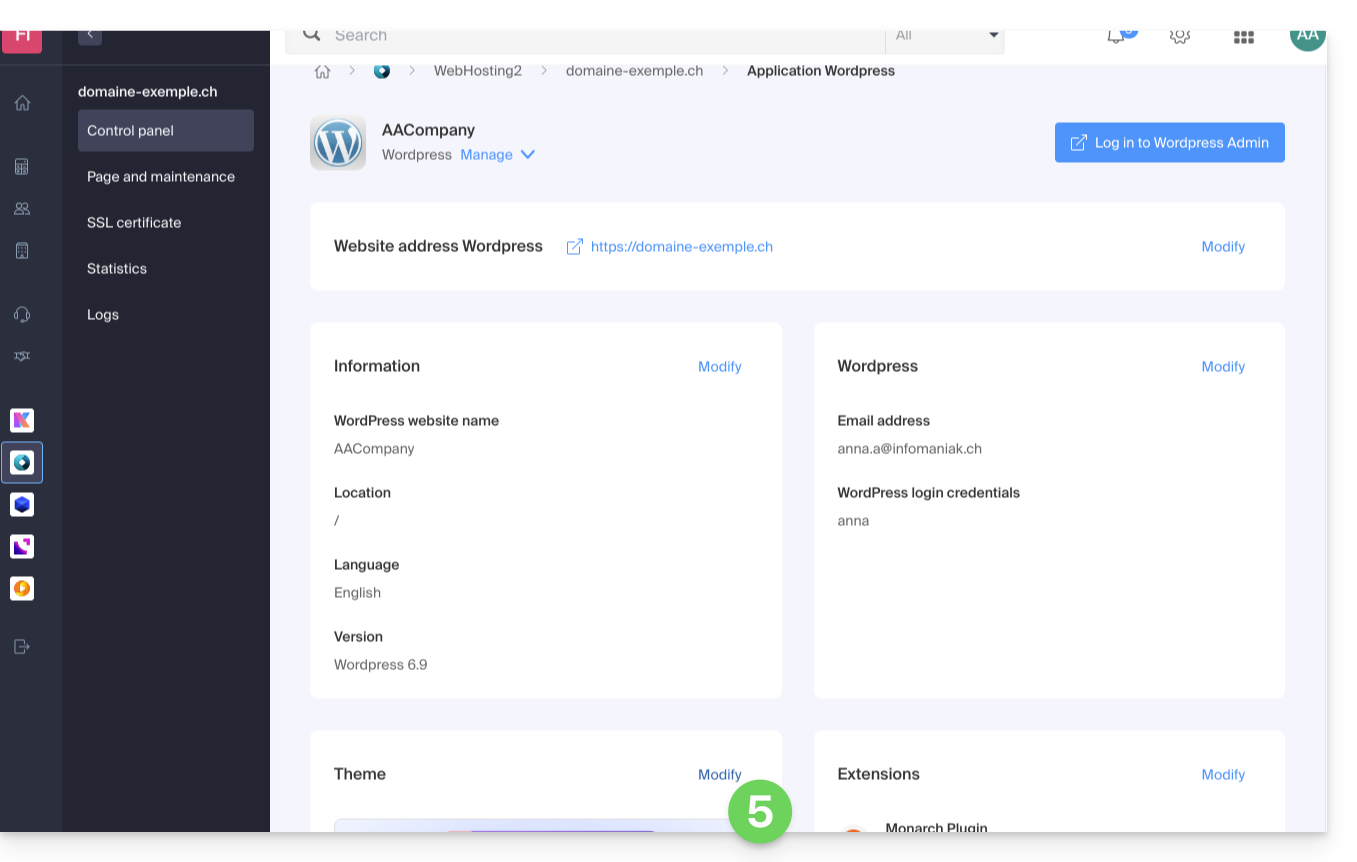Click the support headset icon

(22, 315)
